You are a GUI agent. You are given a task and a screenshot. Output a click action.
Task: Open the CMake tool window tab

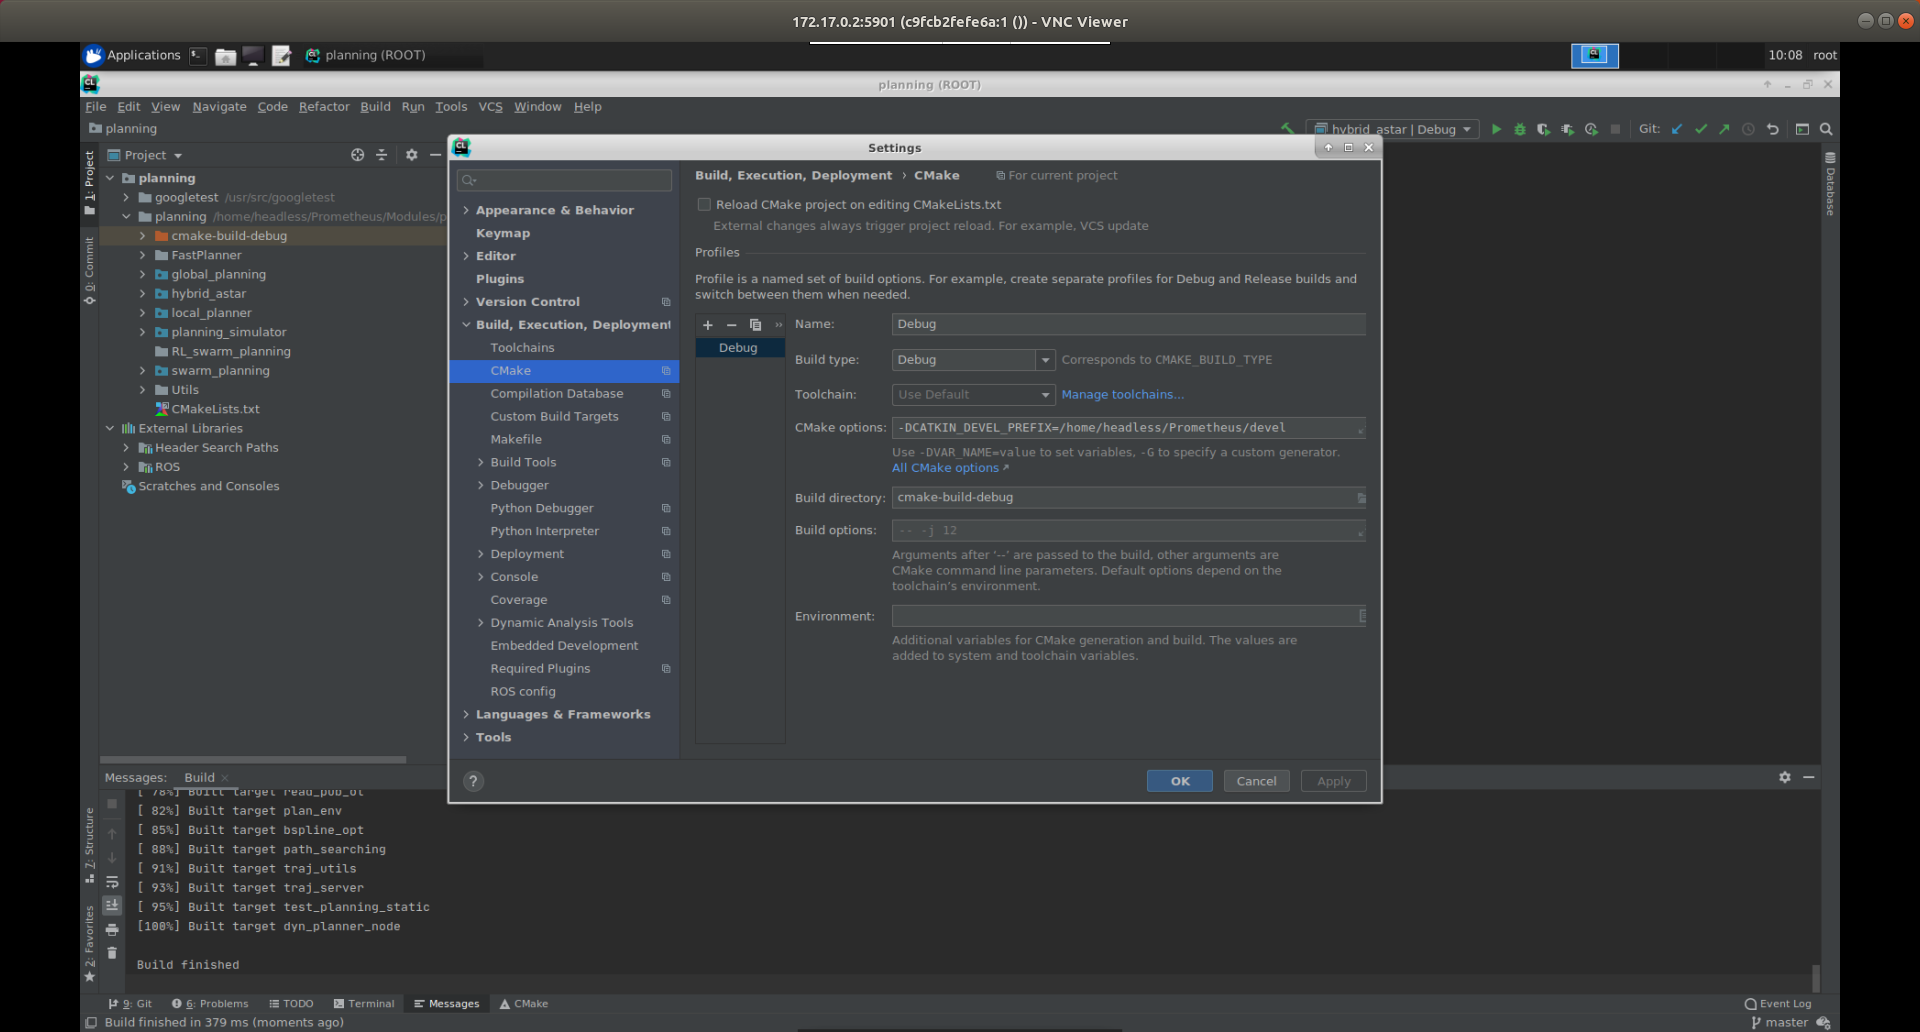click(524, 1004)
